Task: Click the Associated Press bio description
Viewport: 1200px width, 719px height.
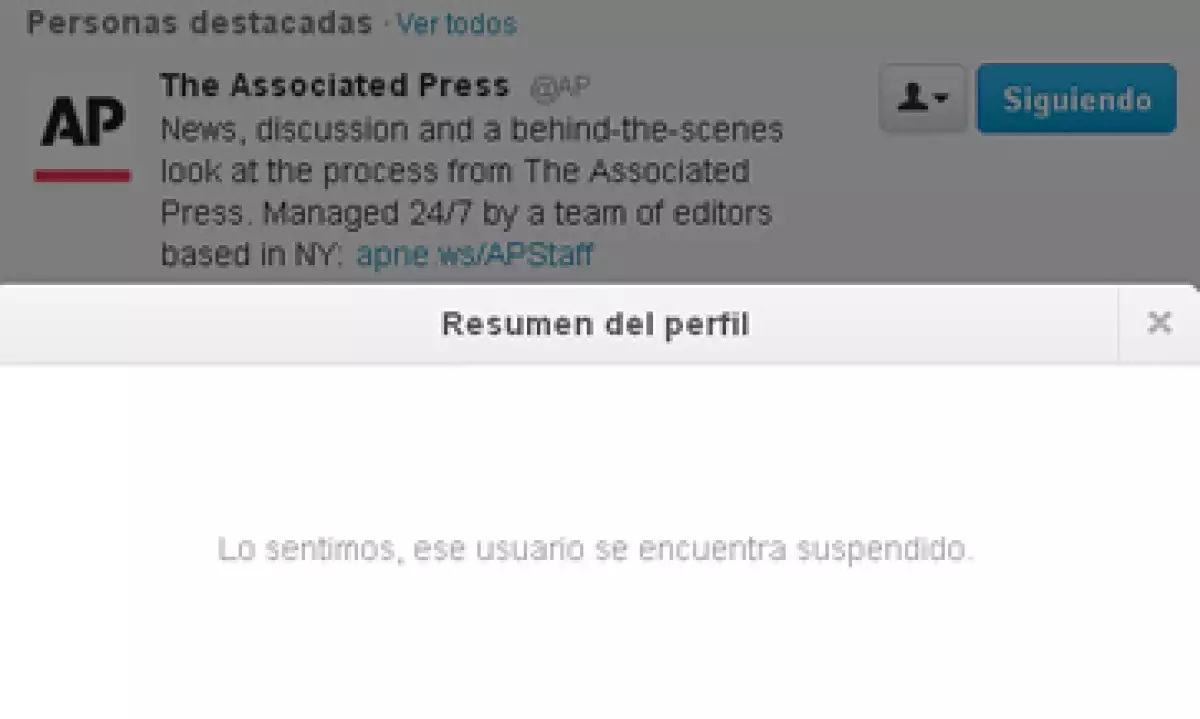Action: click(471, 192)
